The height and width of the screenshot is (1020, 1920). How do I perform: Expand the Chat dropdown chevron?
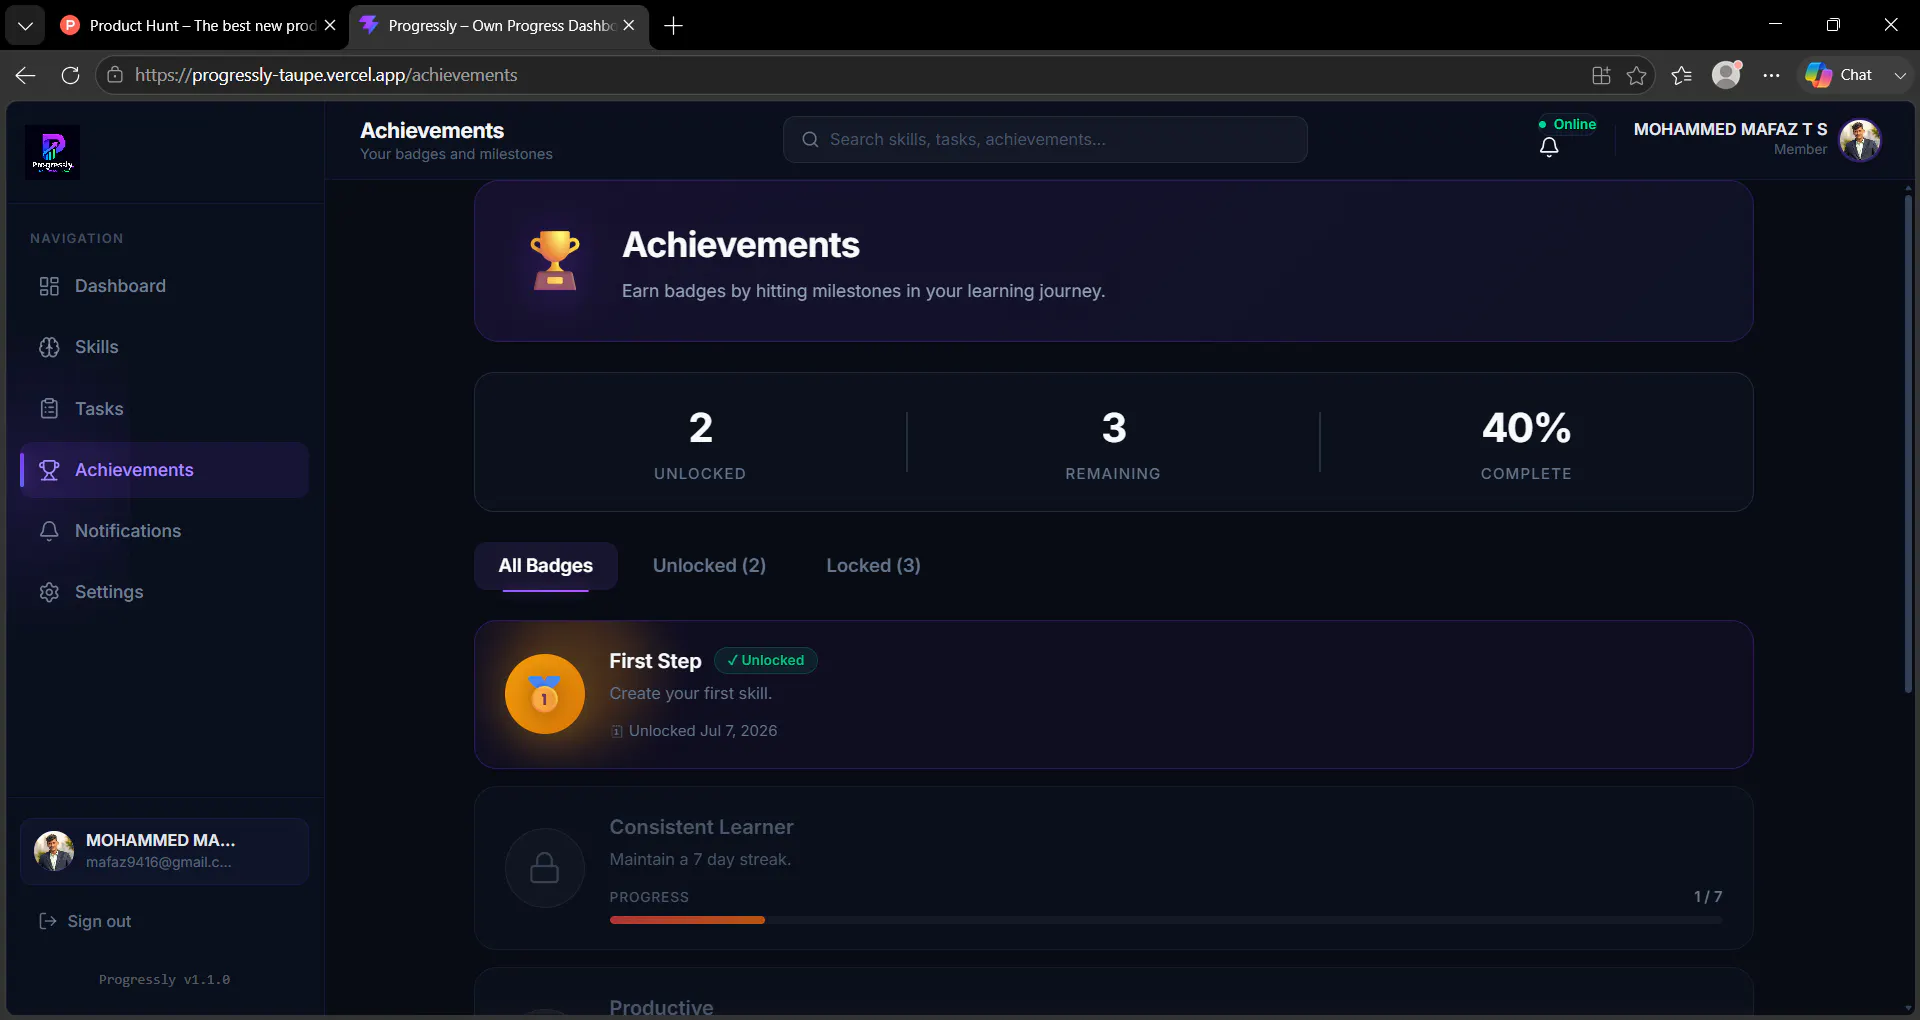point(1900,75)
